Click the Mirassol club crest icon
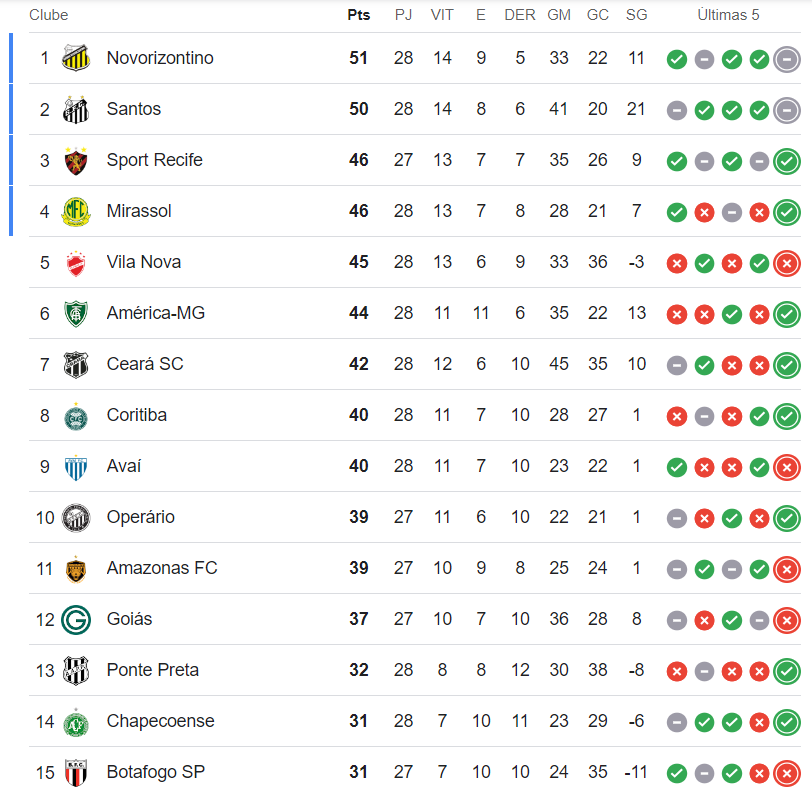 pyautogui.click(x=76, y=211)
